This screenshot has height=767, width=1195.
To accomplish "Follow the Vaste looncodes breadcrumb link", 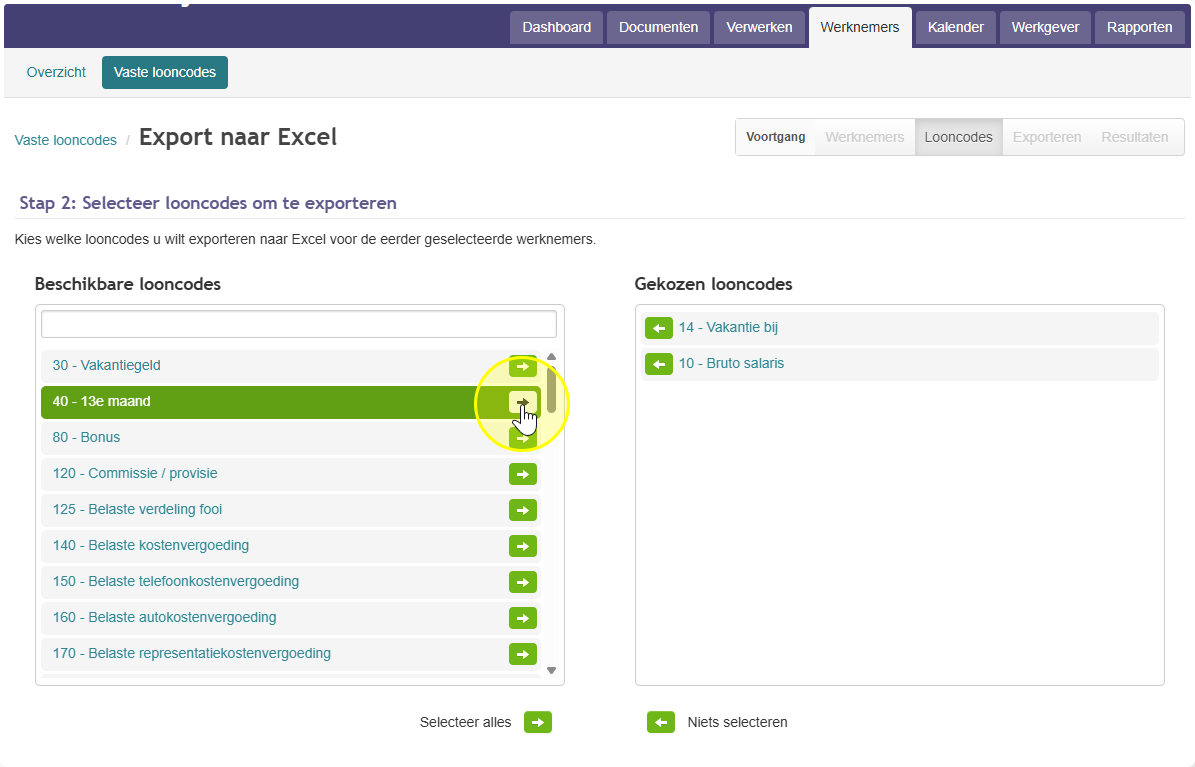I will 66,140.
